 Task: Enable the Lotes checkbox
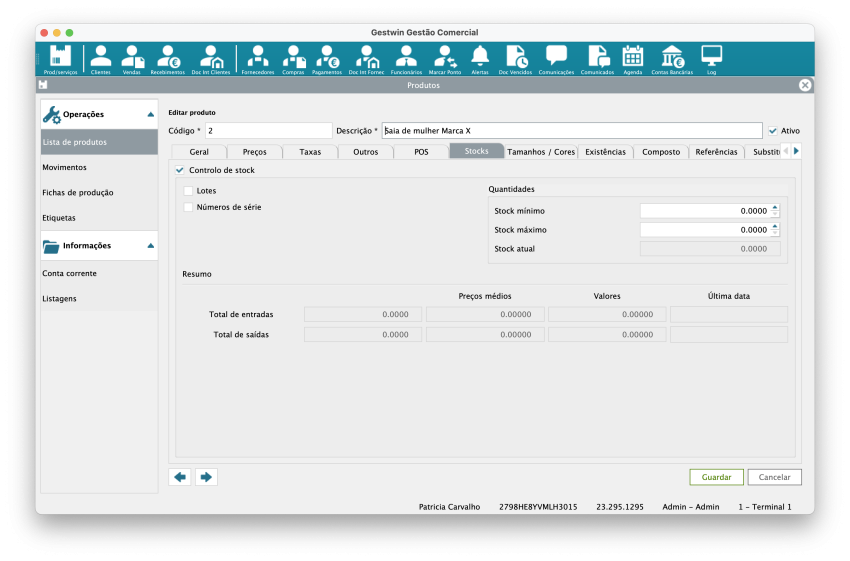(188, 190)
